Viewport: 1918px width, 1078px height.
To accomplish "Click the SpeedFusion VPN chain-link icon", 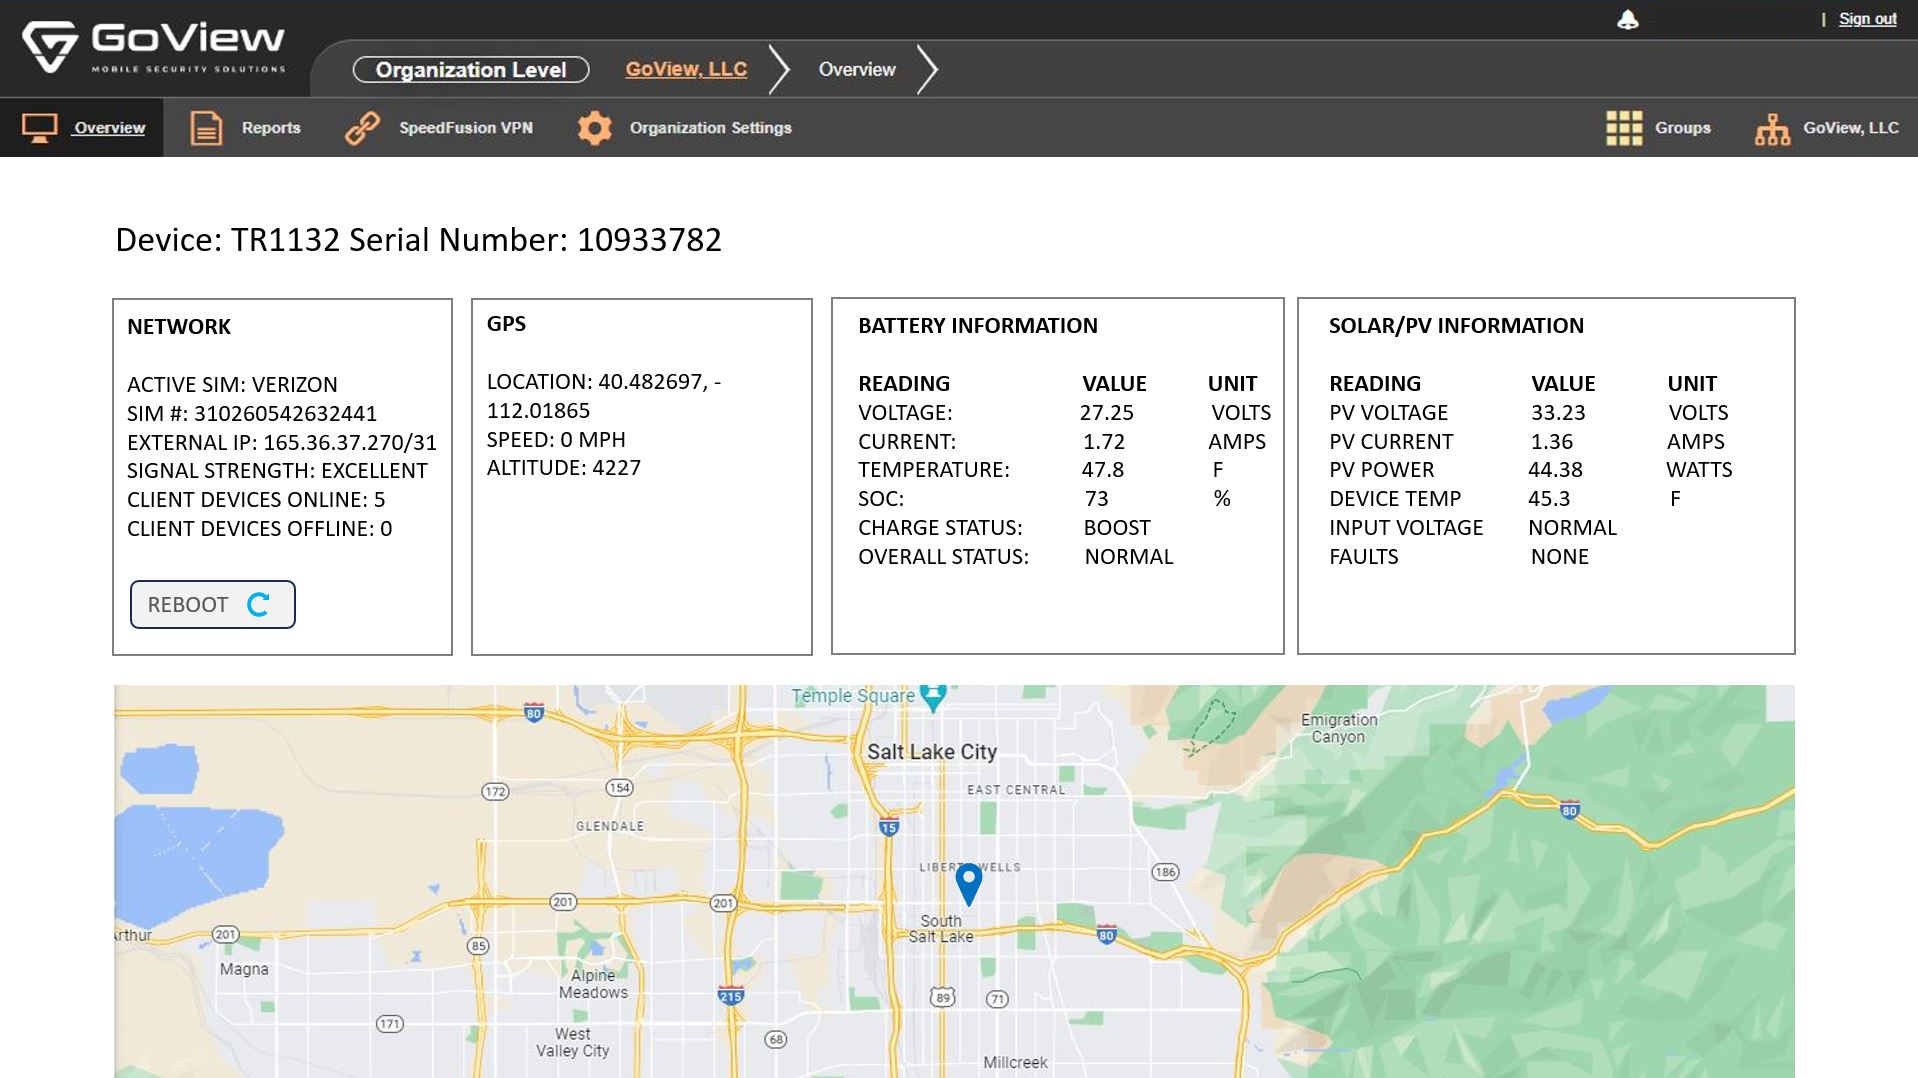I will click(362, 128).
